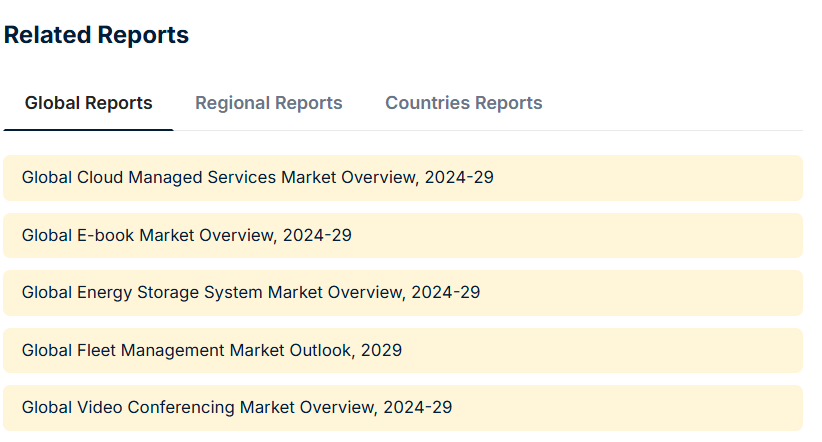Select the Global Reports tab

pyautogui.click(x=89, y=103)
